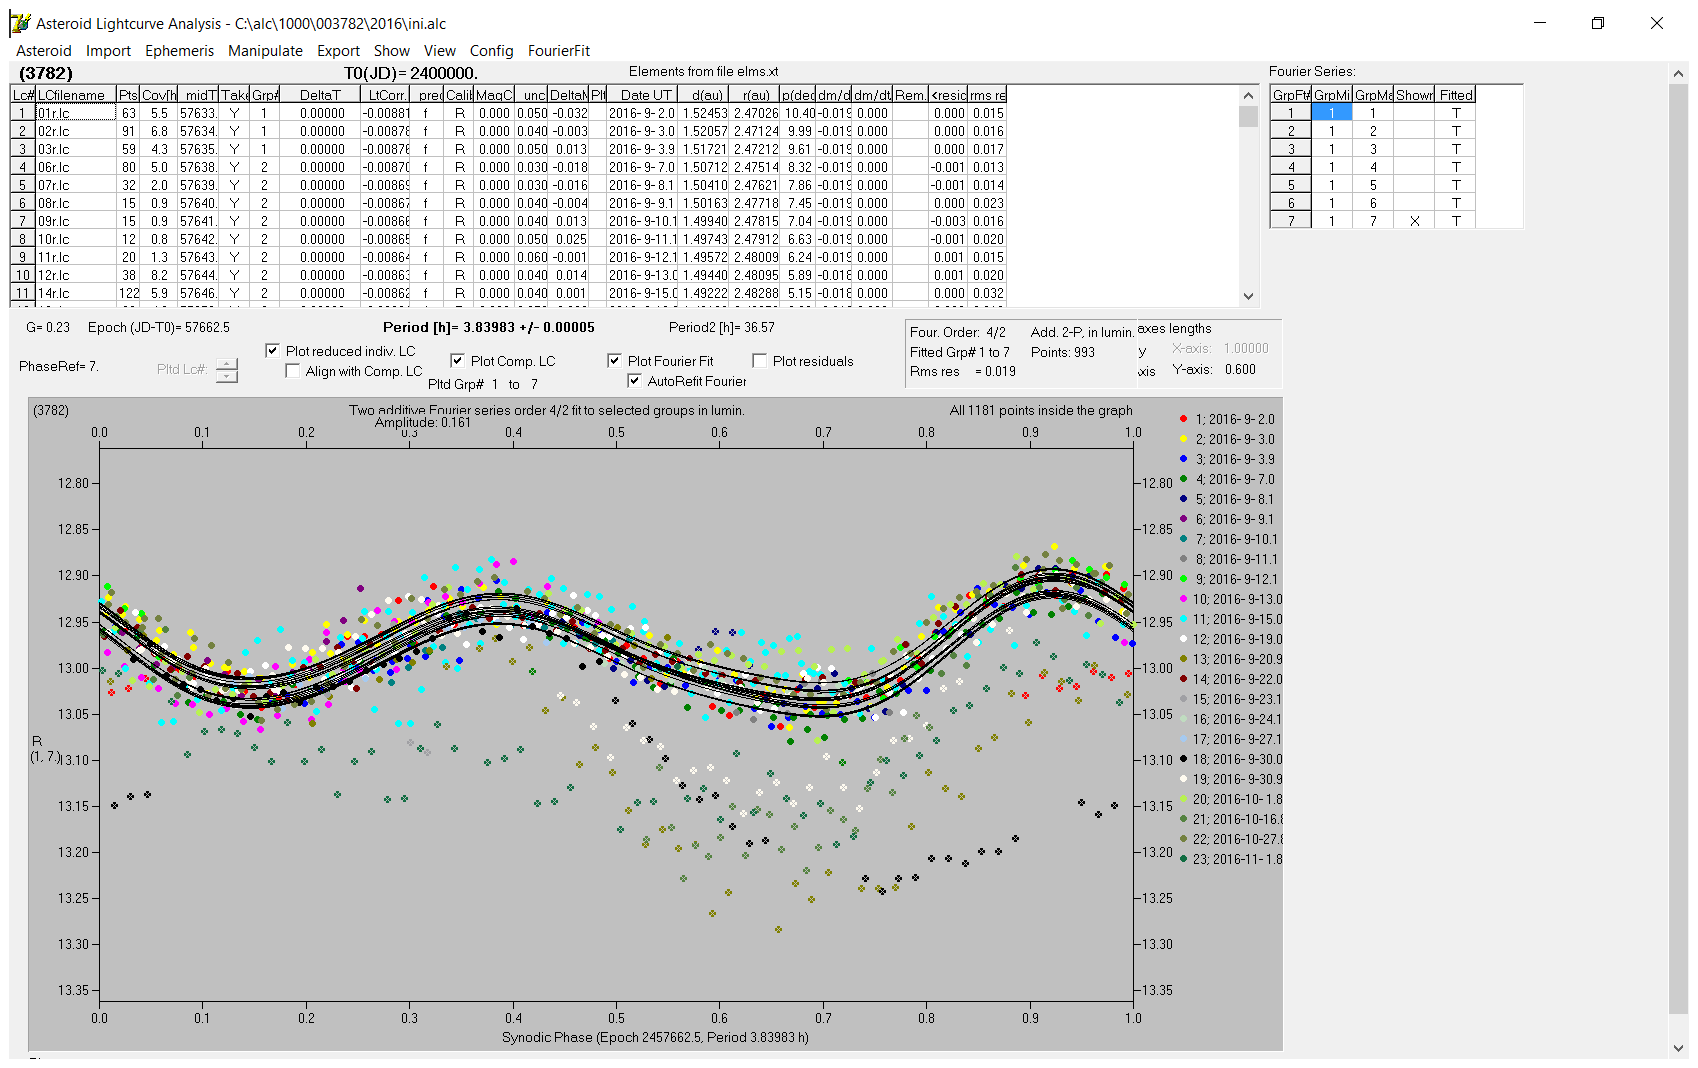Click the magenta legend dot for 2016-9-13.0
Viewport: 1698px width, 1068px height.
(1184, 599)
